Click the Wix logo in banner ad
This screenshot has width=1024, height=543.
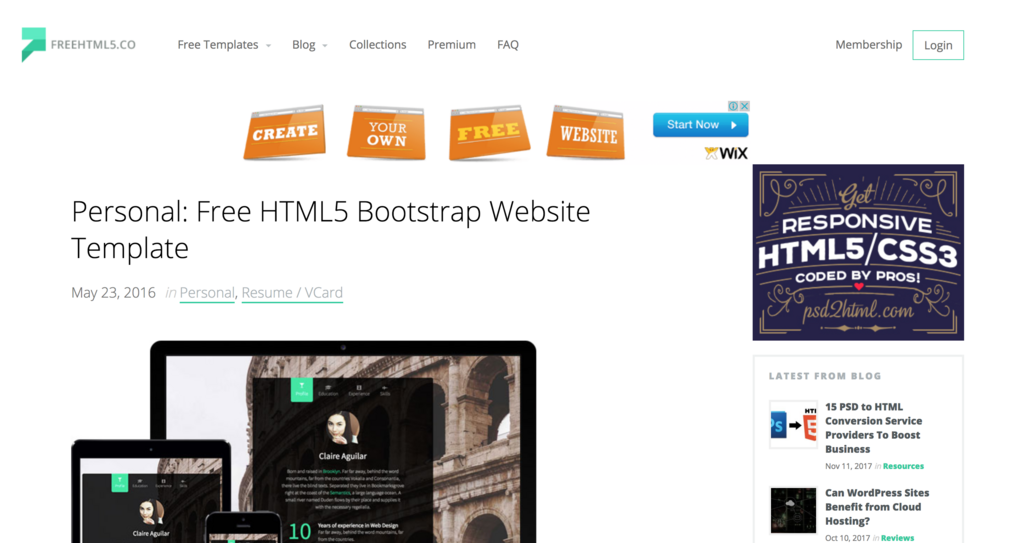(726, 154)
